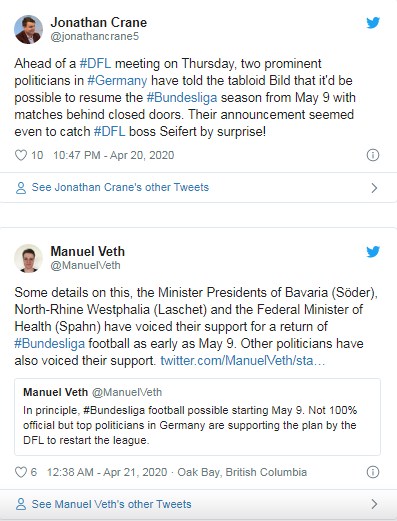Click person icon beside See Manuel Veth's other Tweets
397x521 pixels.
point(21,504)
